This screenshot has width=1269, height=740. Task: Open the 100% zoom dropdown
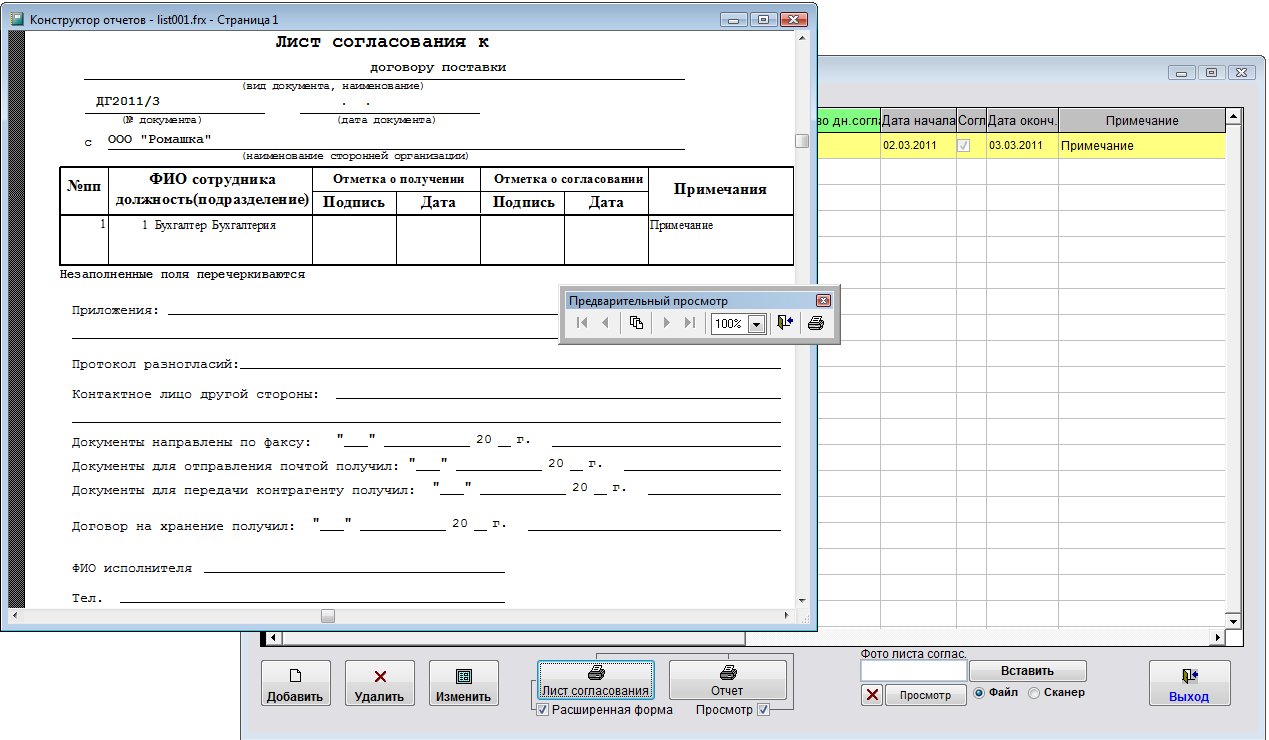point(756,324)
